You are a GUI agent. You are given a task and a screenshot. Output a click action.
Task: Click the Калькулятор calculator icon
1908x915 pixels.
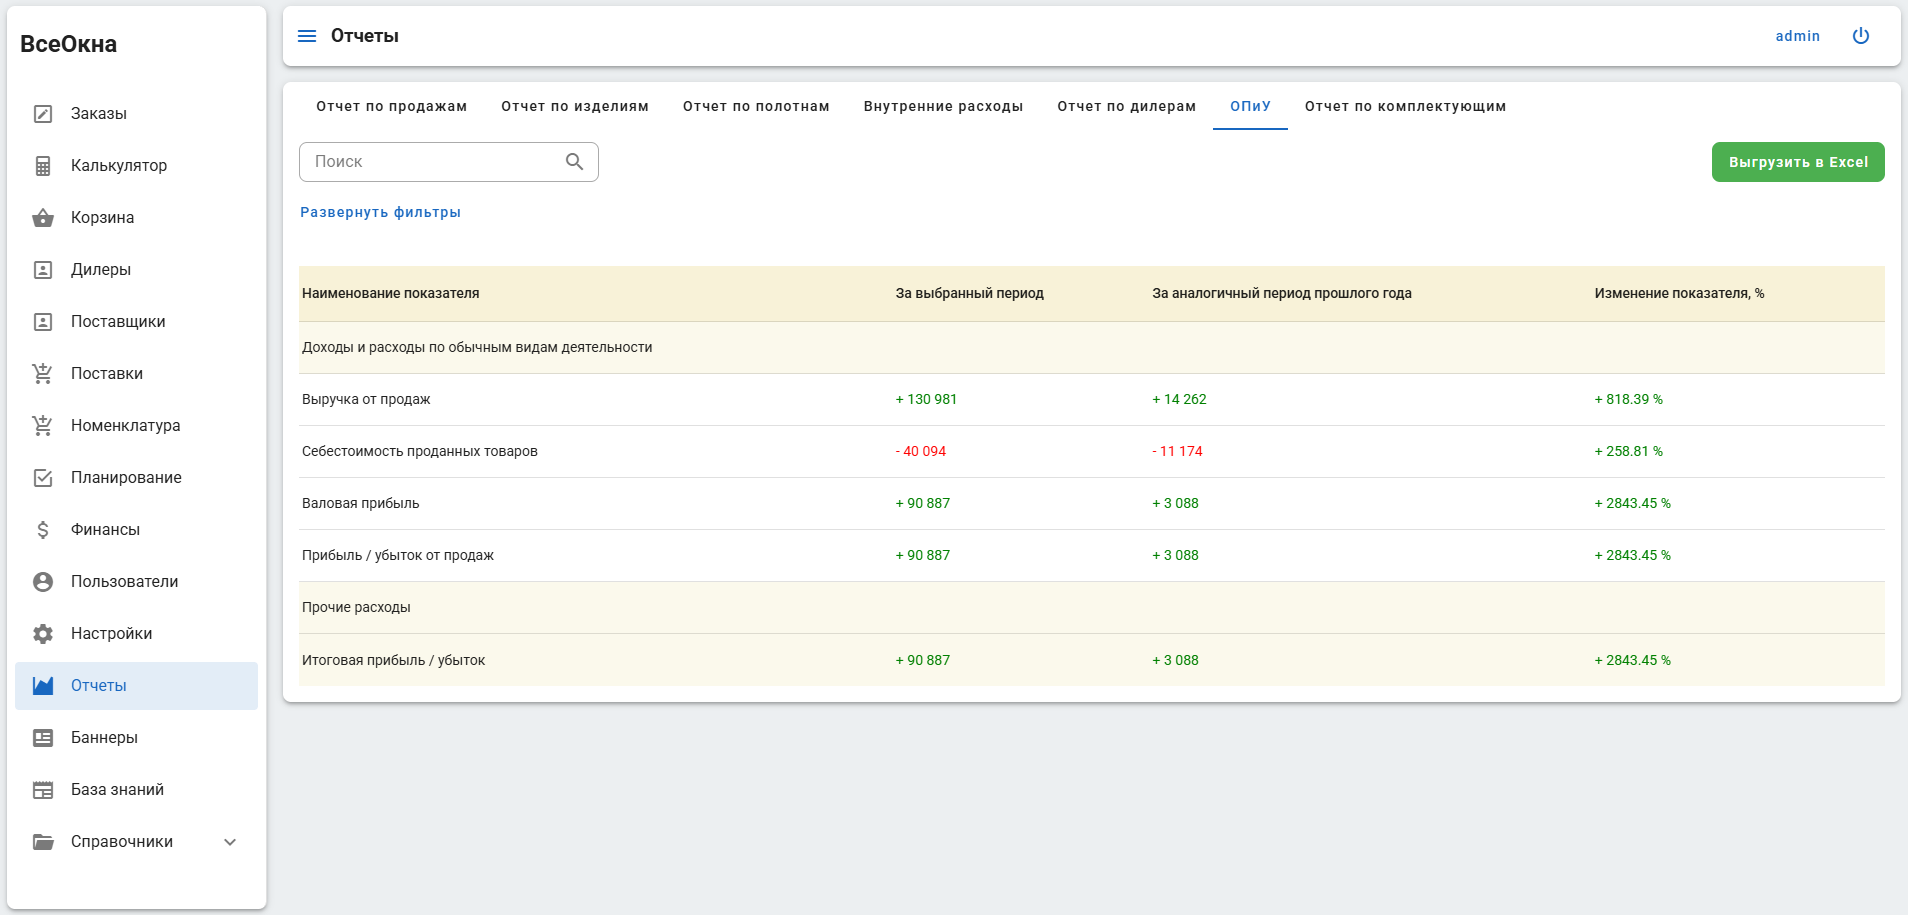point(43,166)
